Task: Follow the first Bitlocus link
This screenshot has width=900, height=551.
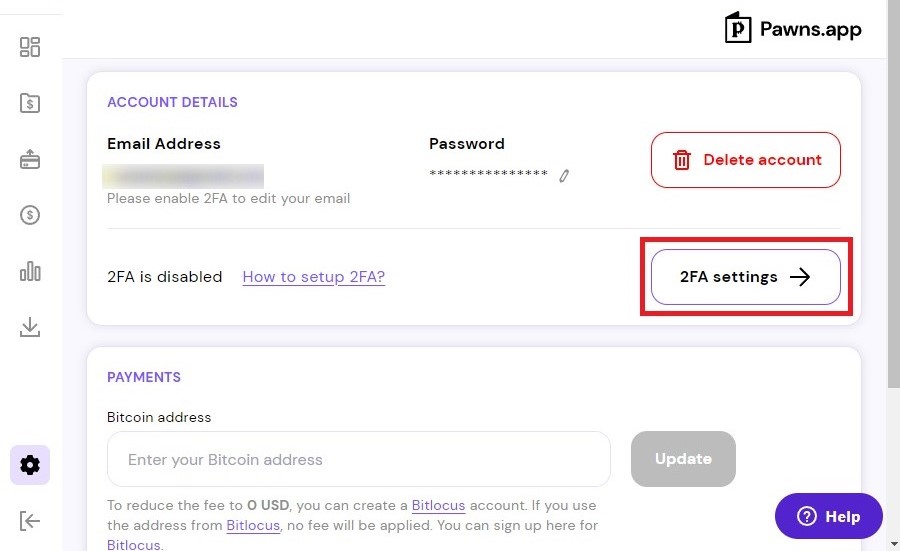Action: [x=439, y=506]
